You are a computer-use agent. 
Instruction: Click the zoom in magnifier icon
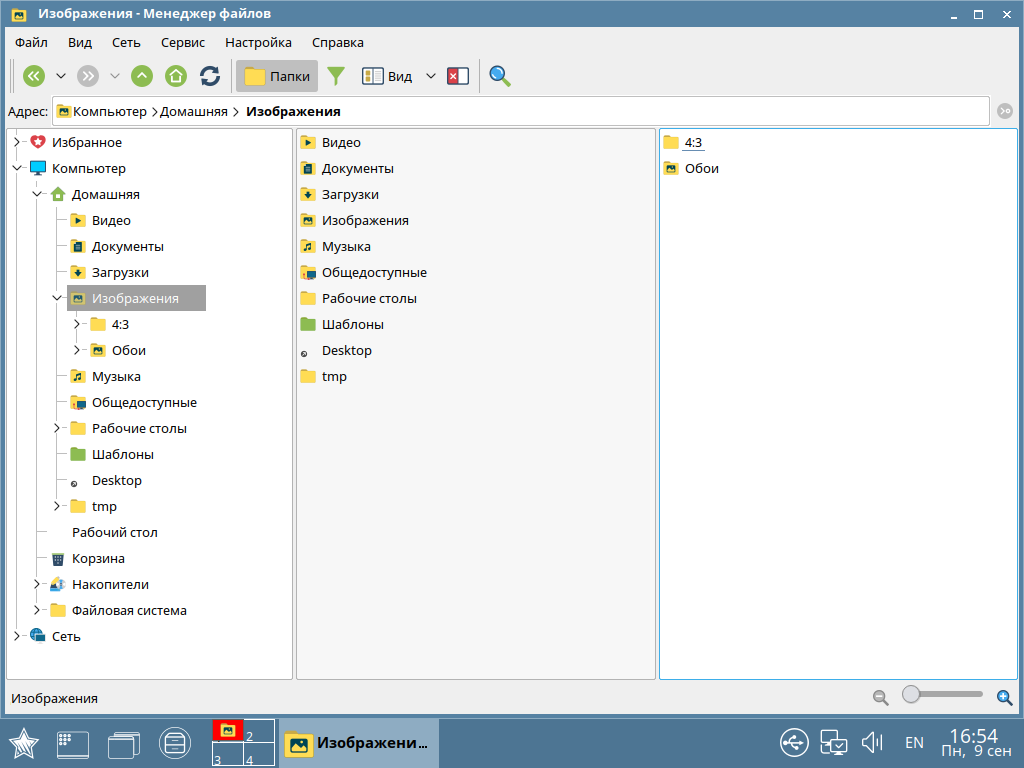[1005, 698]
